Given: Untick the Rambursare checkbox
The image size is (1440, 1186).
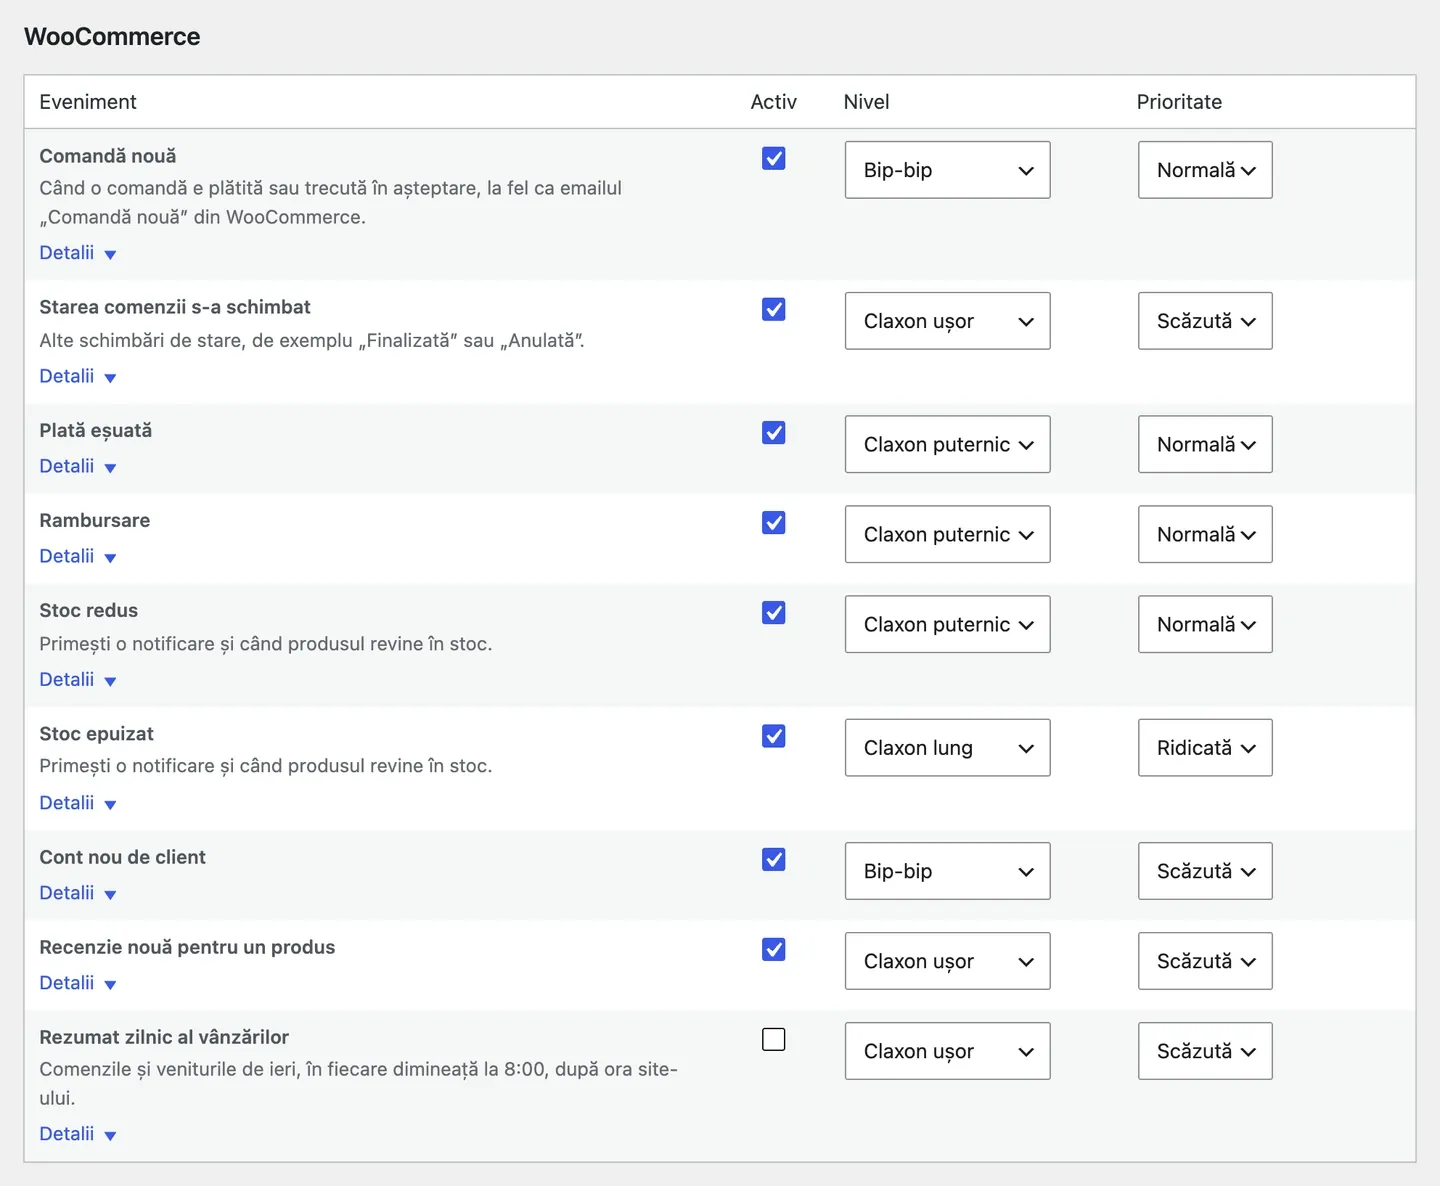Looking at the screenshot, I should (x=773, y=522).
